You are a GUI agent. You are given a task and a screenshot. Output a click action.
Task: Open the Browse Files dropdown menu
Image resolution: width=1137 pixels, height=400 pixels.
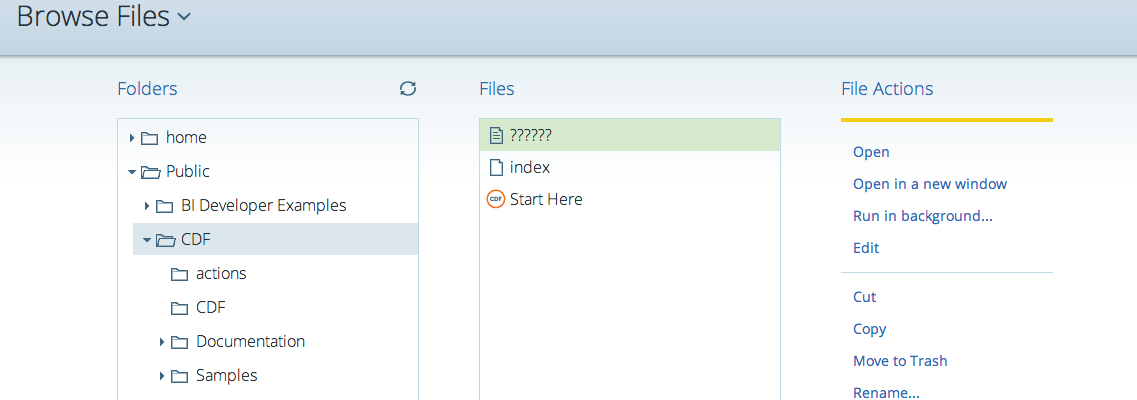coord(184,17)
